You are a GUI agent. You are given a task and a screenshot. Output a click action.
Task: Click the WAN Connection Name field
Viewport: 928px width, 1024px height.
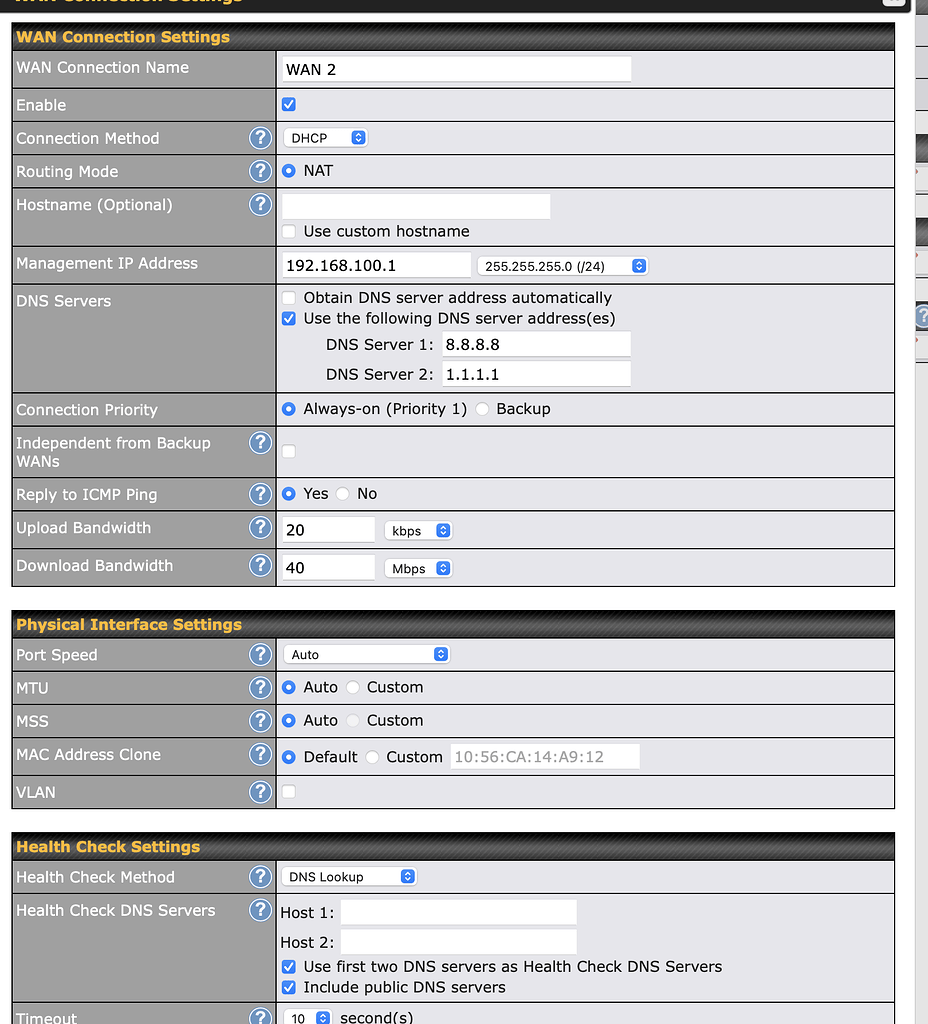(x=456, y=69)
